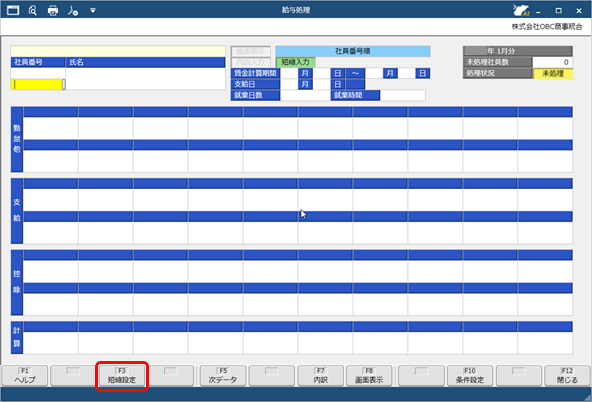
Task: Click the AI mascot icon
Action: click(x=521, y=10)
